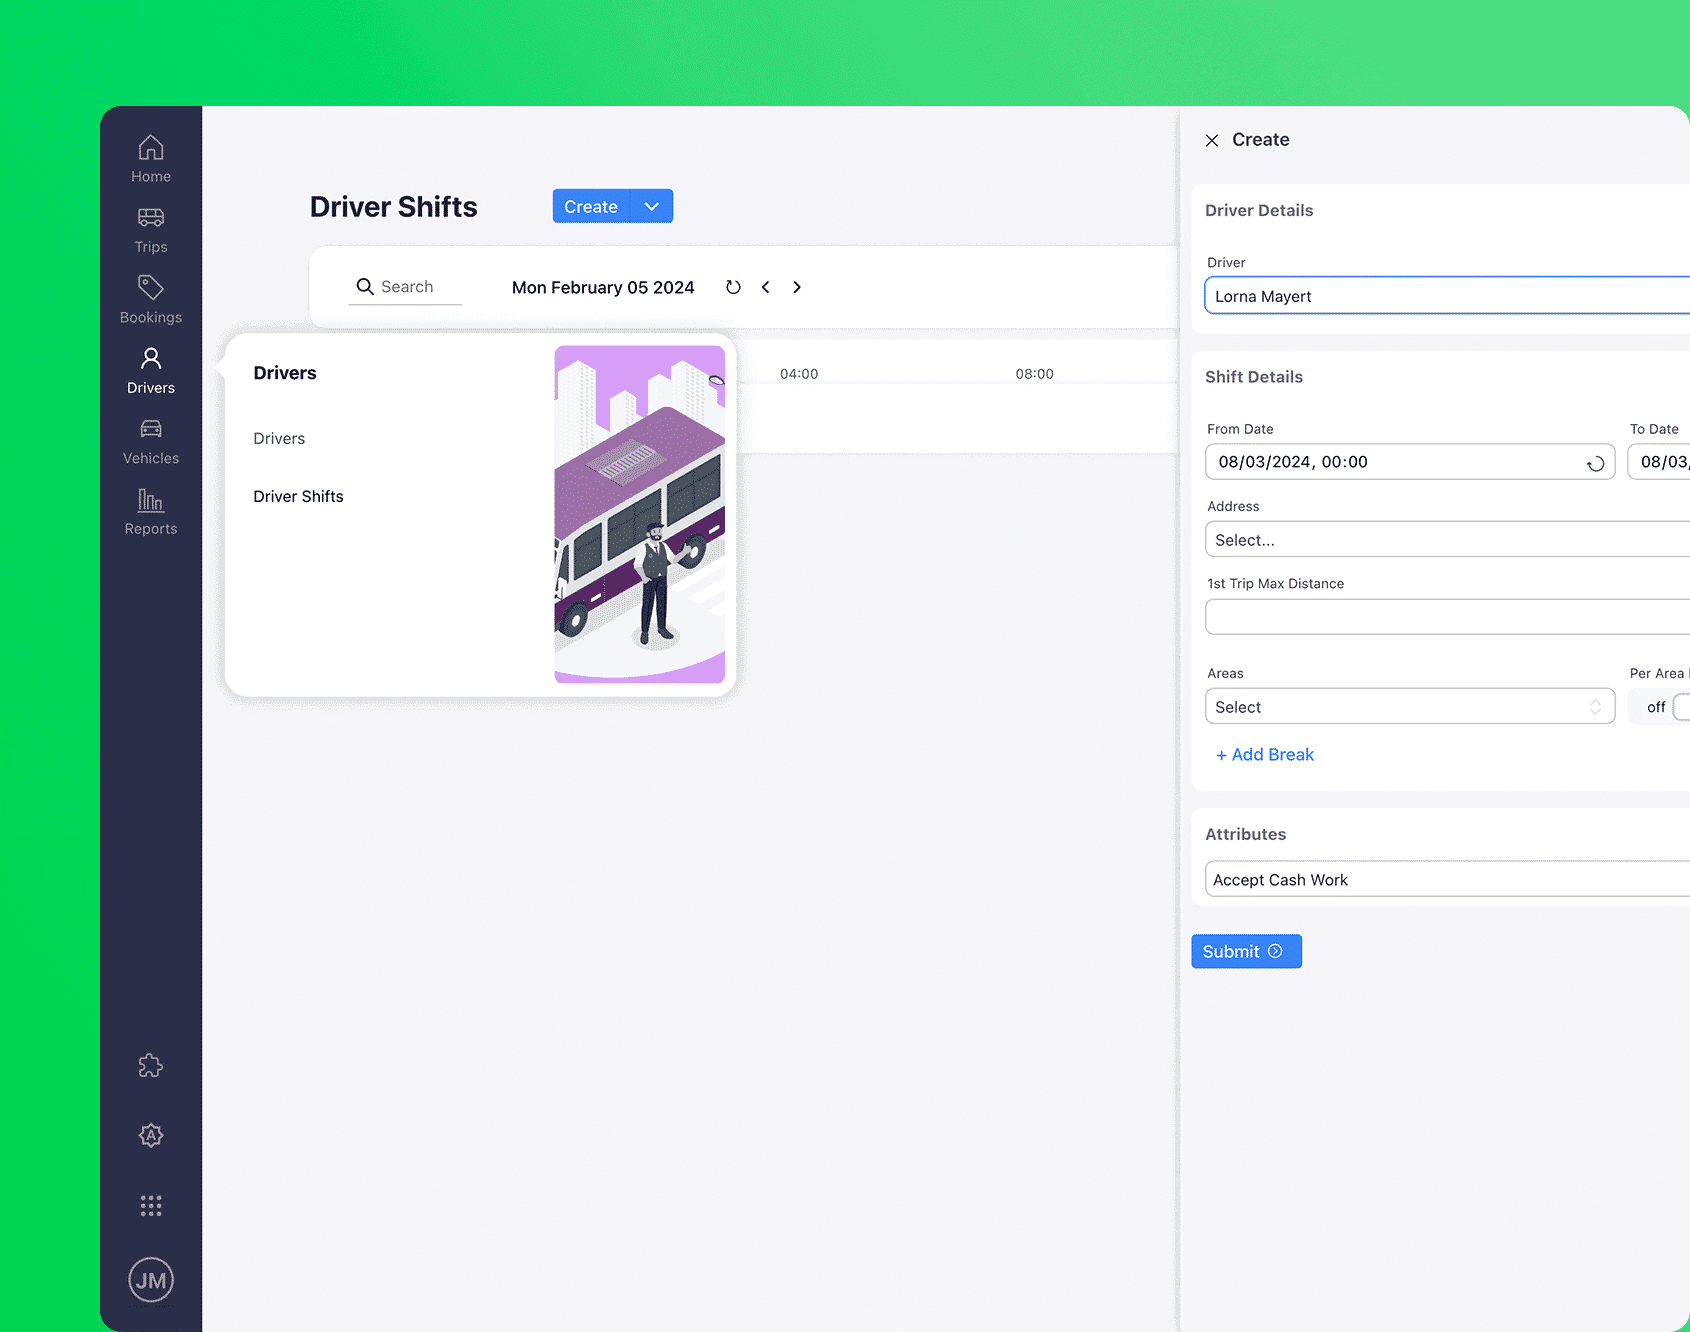Close the Create panel
The height and width of the screenshot is (1332, 1690).
(1212, 141)
